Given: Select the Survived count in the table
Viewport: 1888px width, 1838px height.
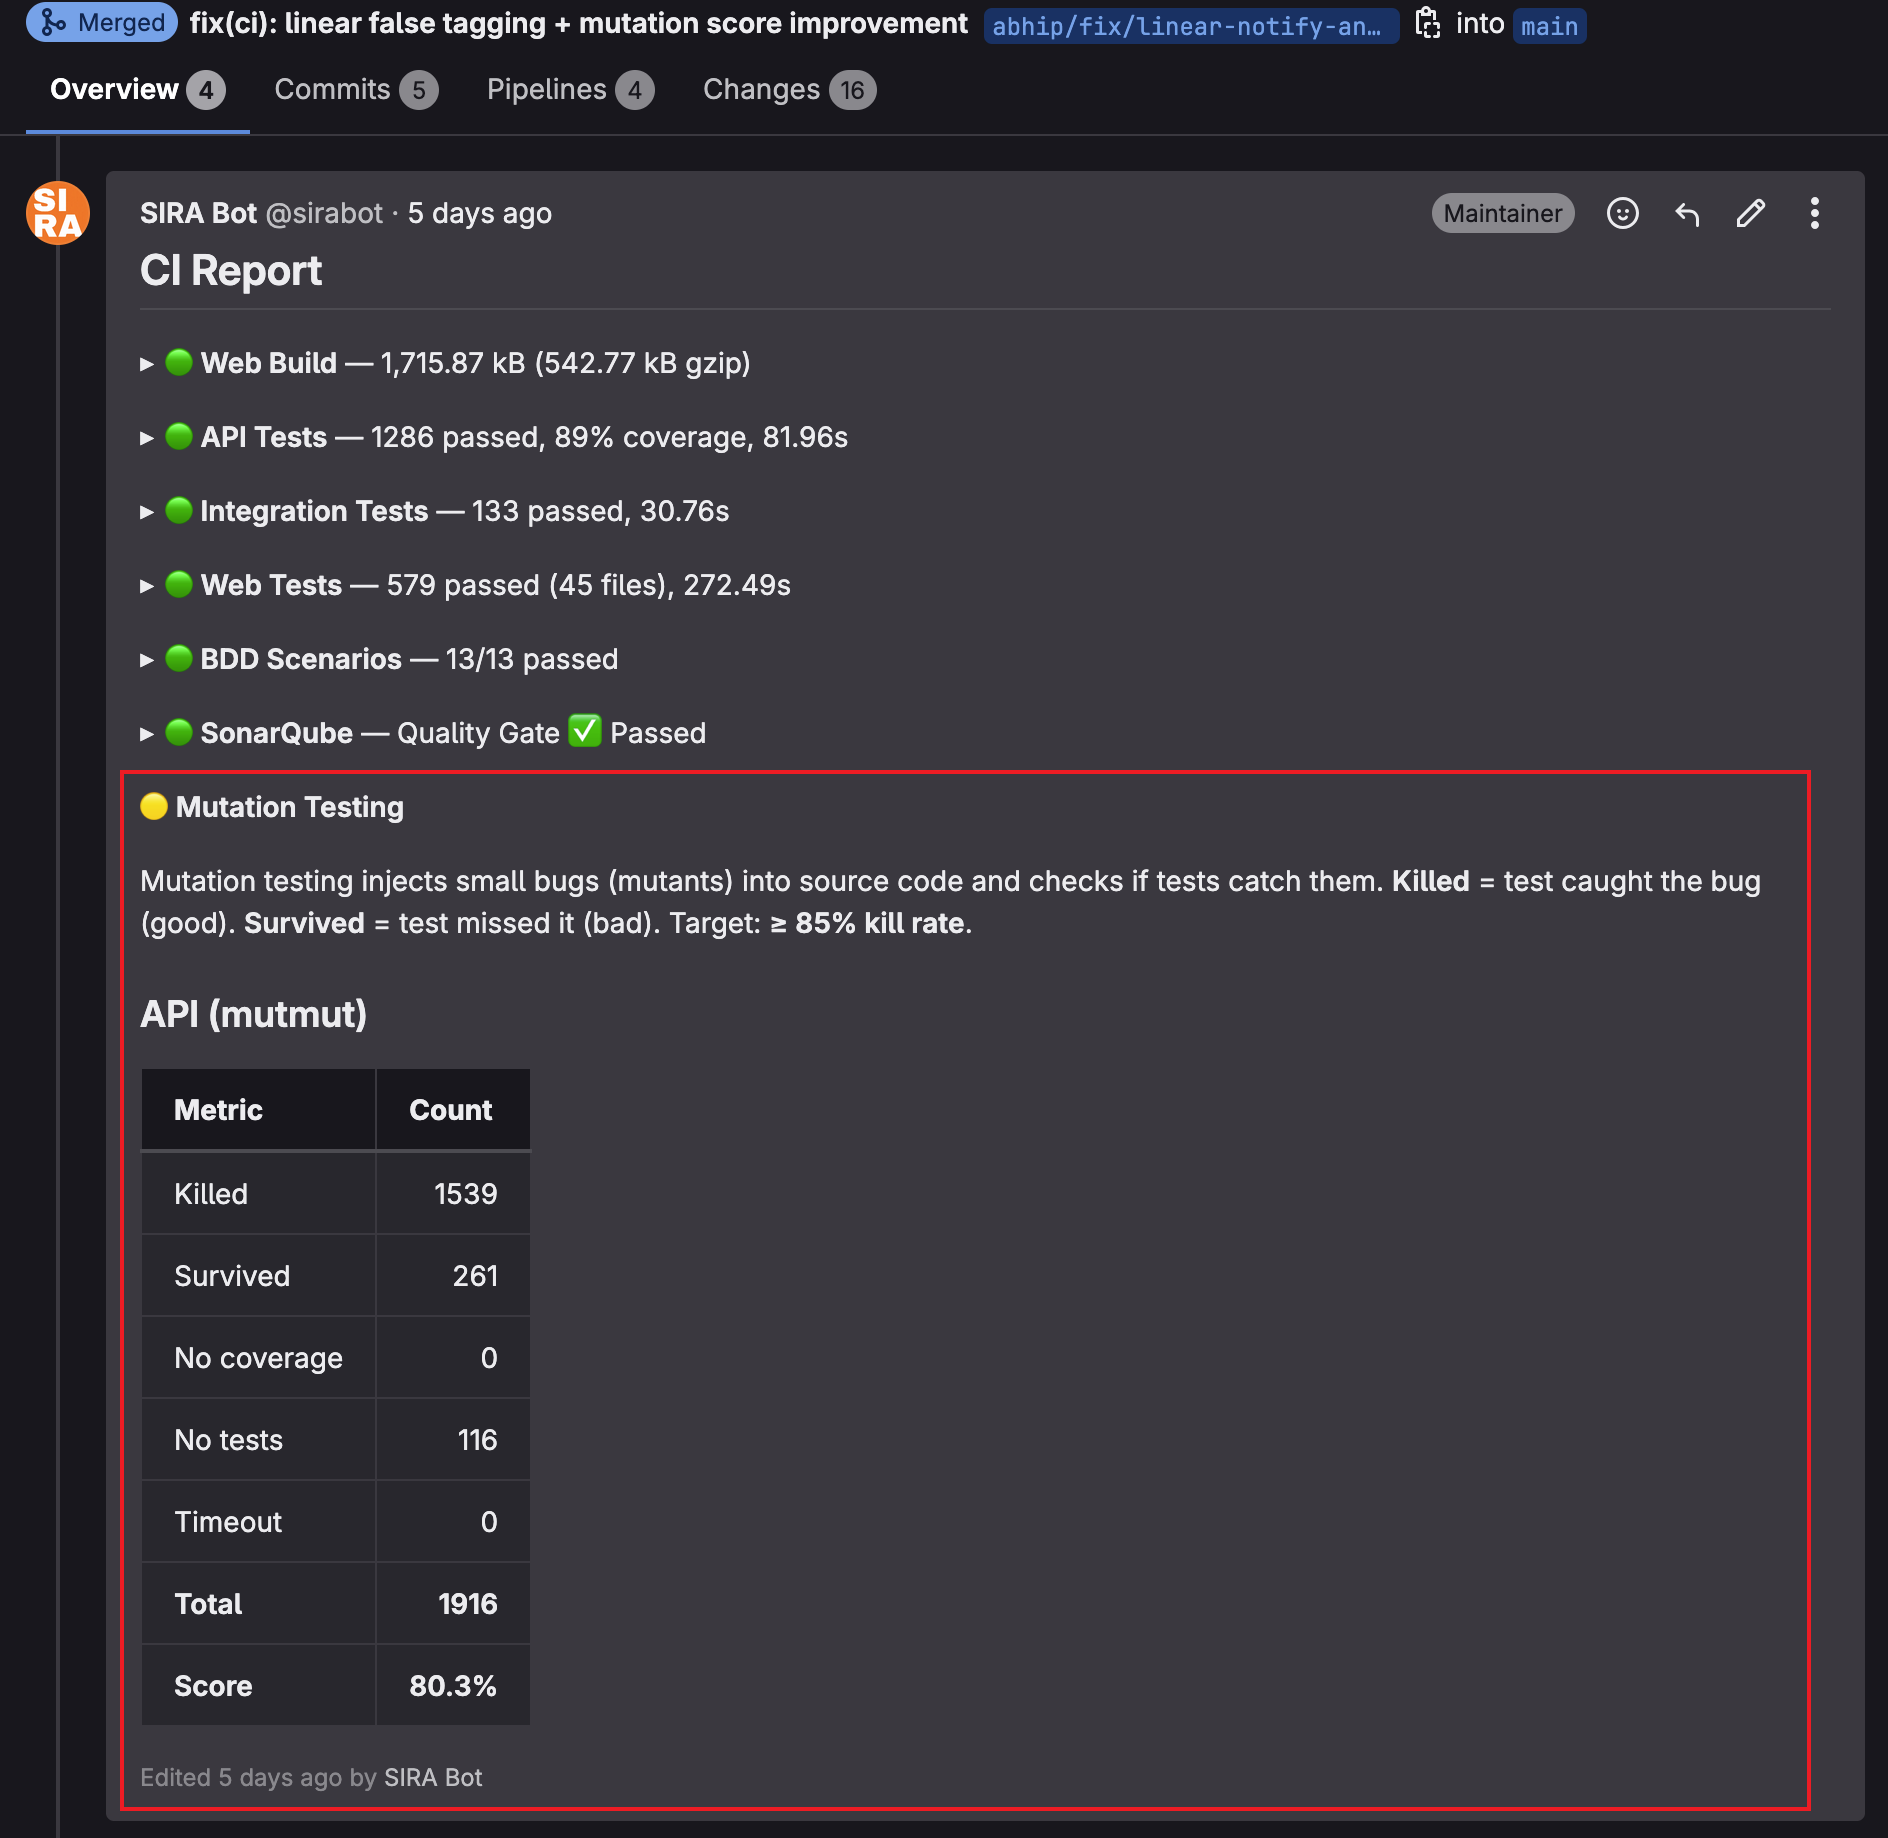Looking at the screenshot, I should coord(478,1275).
